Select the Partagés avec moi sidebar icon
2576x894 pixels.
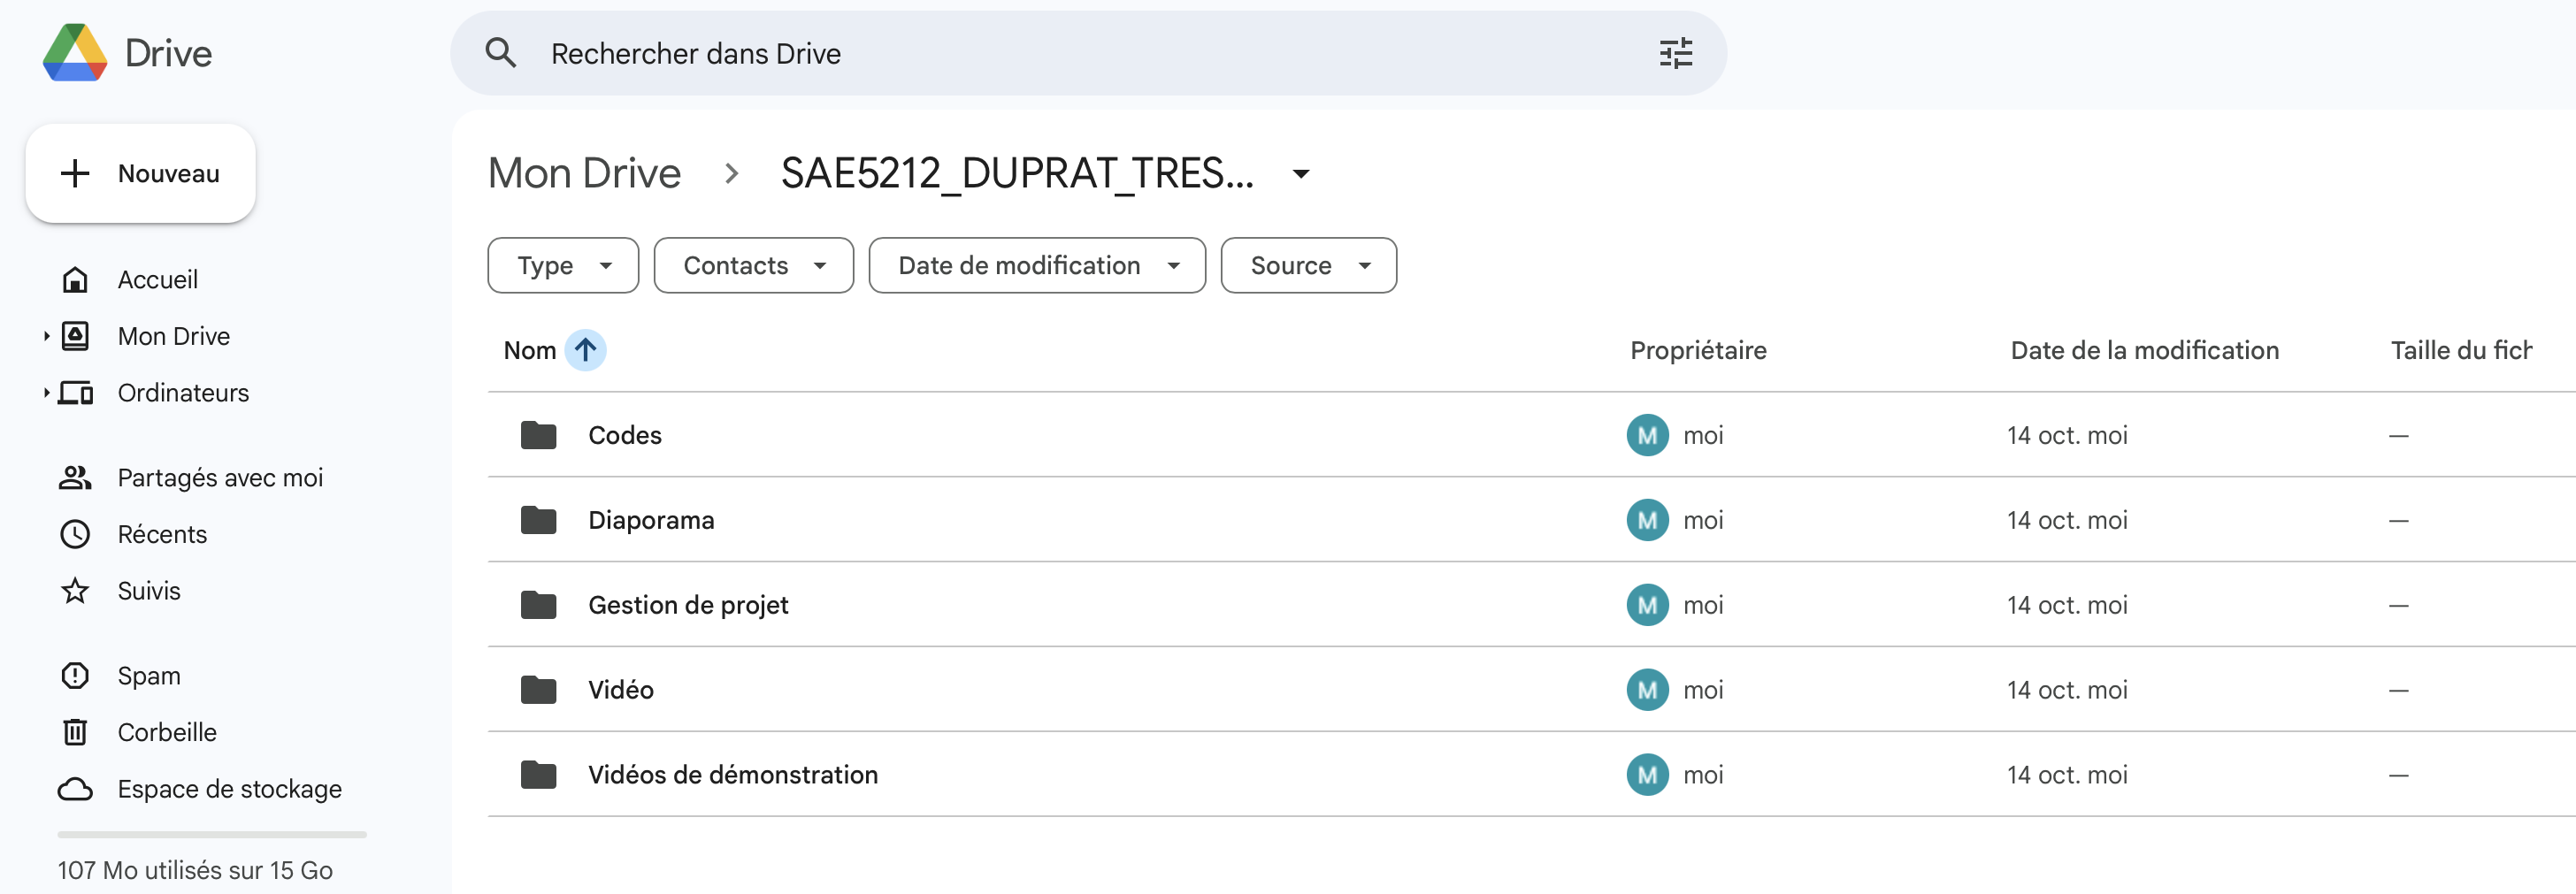point(75,477)
